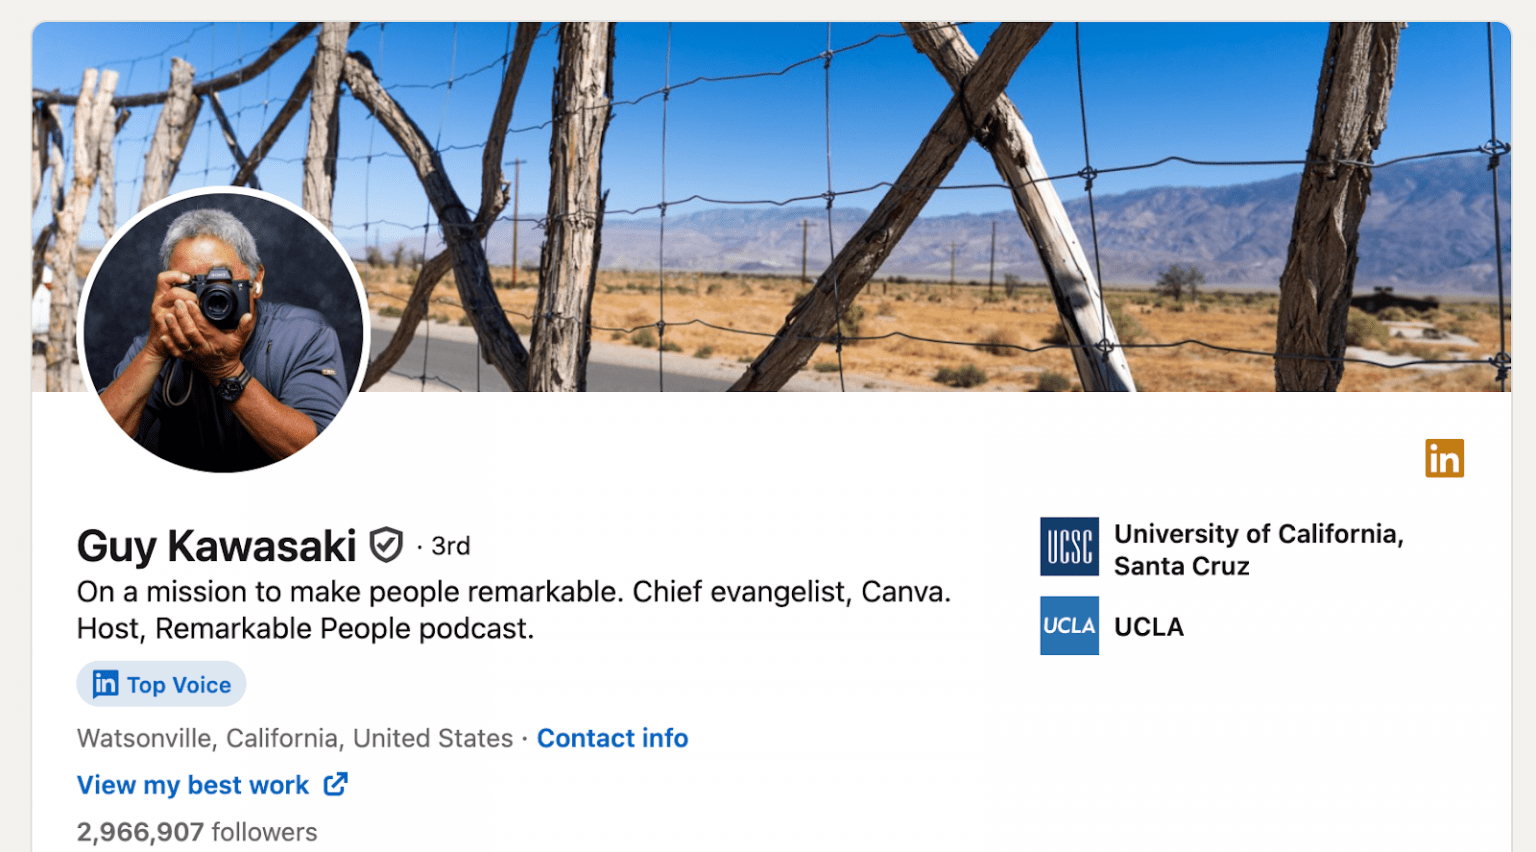Click the external-link icon after View my best work

click(x=336, y=785)
